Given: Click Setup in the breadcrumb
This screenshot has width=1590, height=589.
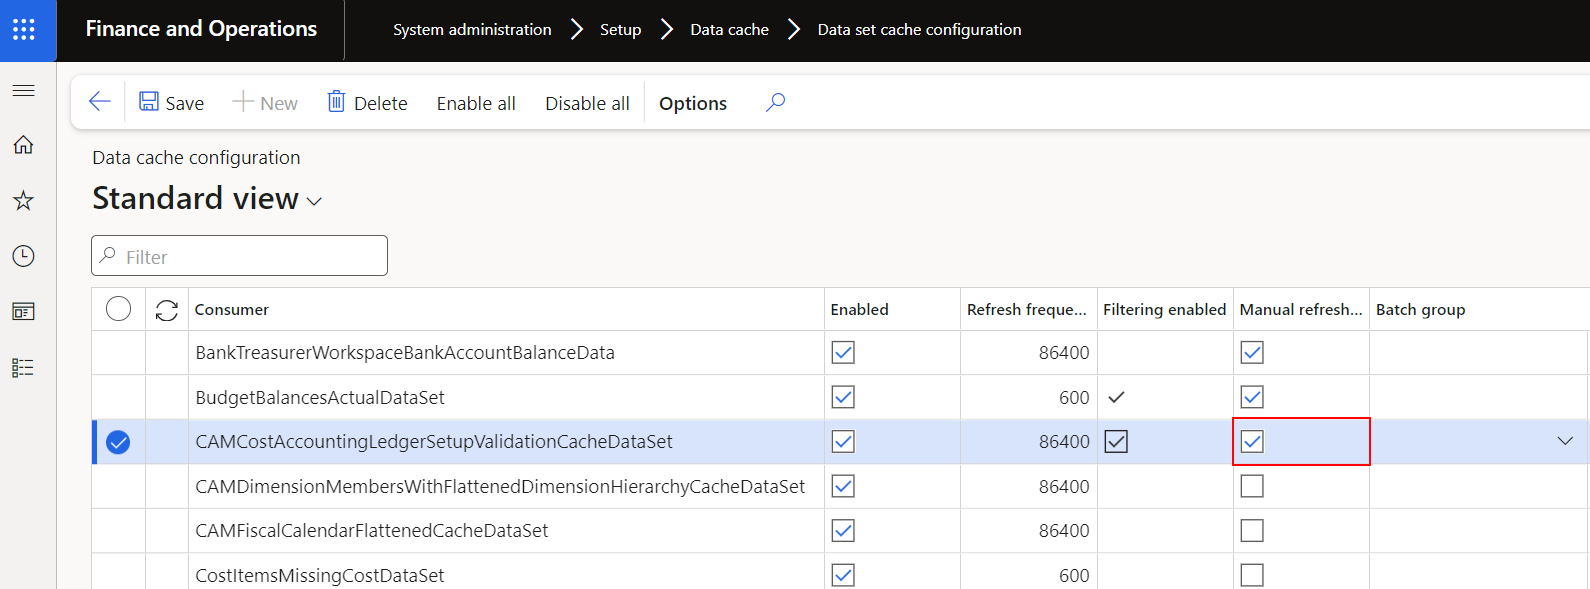Looking at the screenshot, I should click(x=620, y=30).
